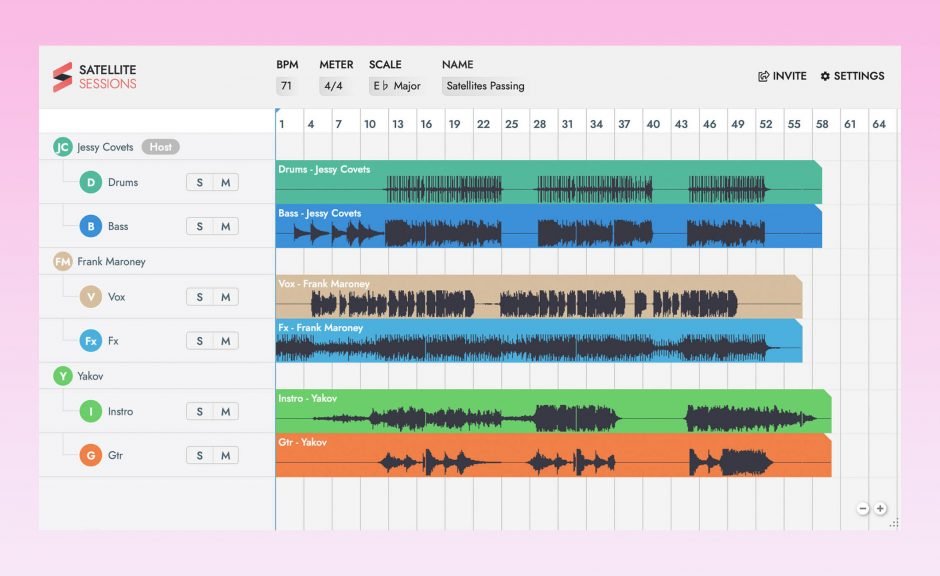Image resolution: width=940 pixels, height=576 pixels.
Task: Solo the Drums track
Action: click(199, 182)
